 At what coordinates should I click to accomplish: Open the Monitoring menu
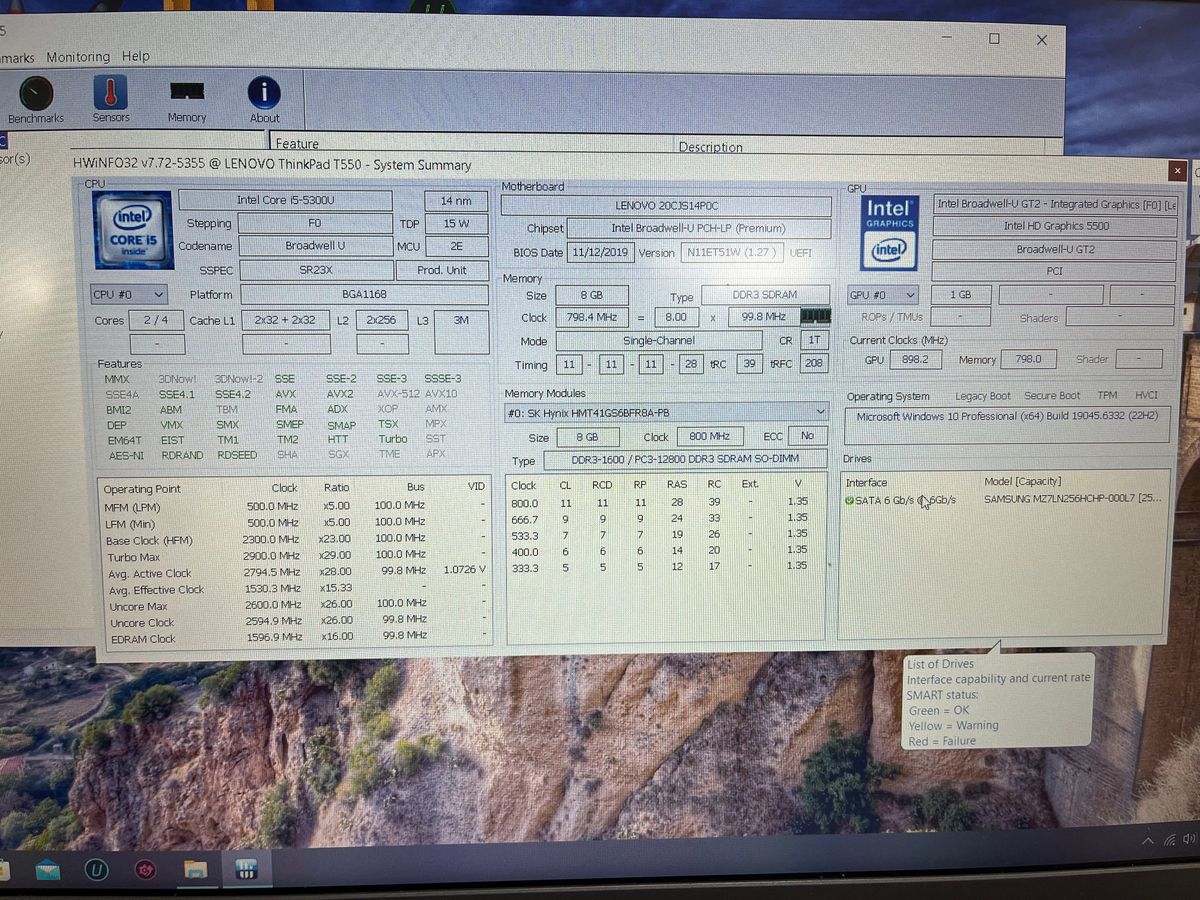click(x=78, y=57)
